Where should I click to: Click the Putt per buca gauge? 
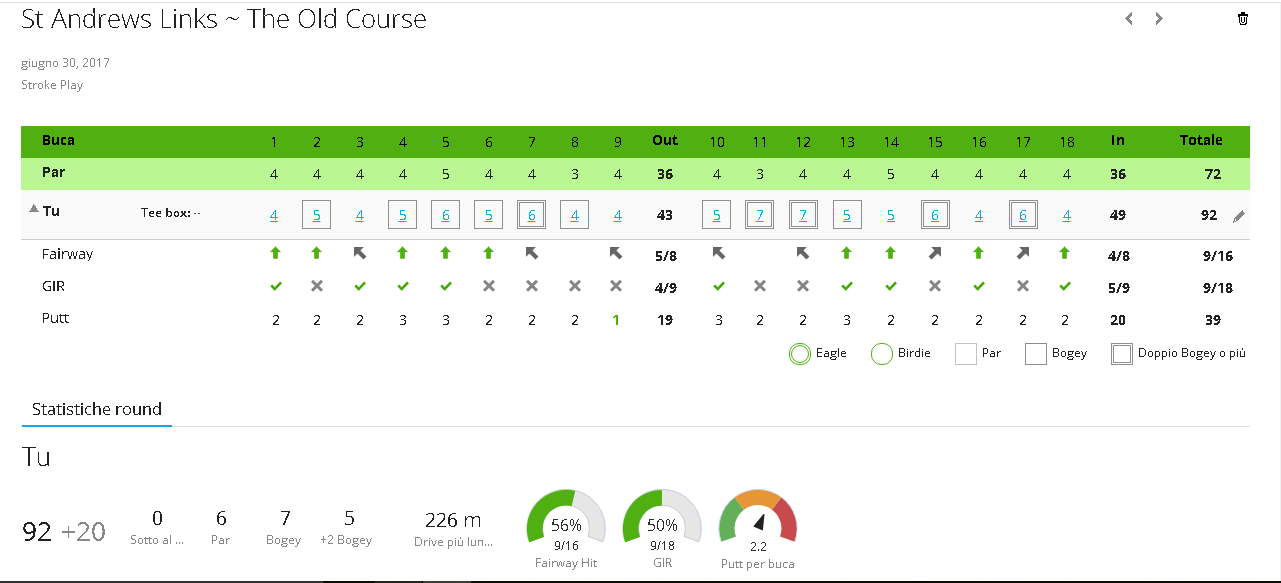pos(758,525)
